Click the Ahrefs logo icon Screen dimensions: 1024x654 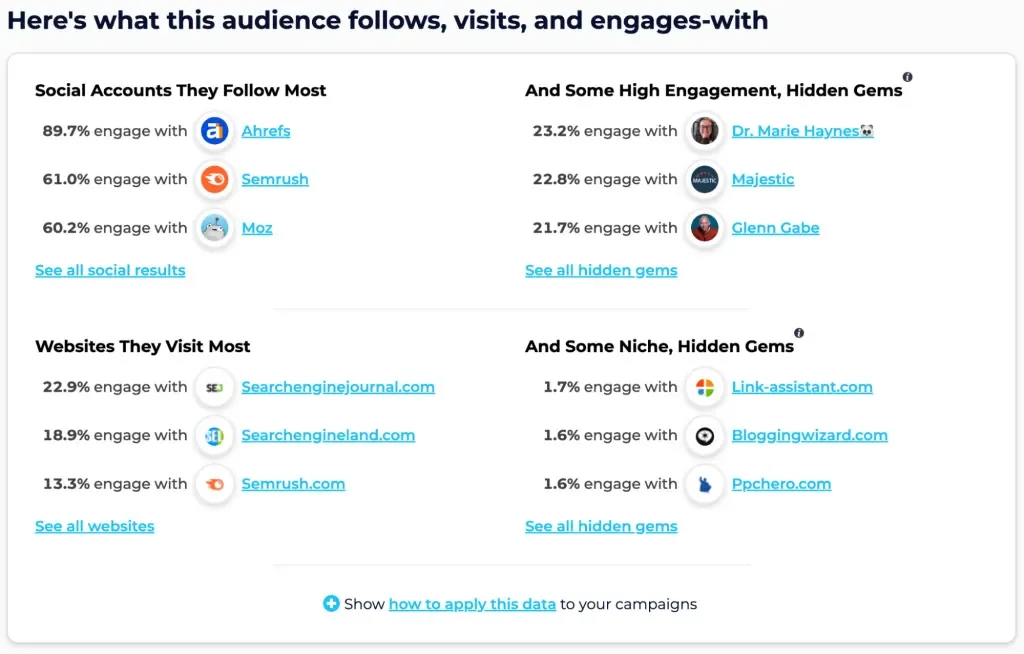[x=214, y=131]
